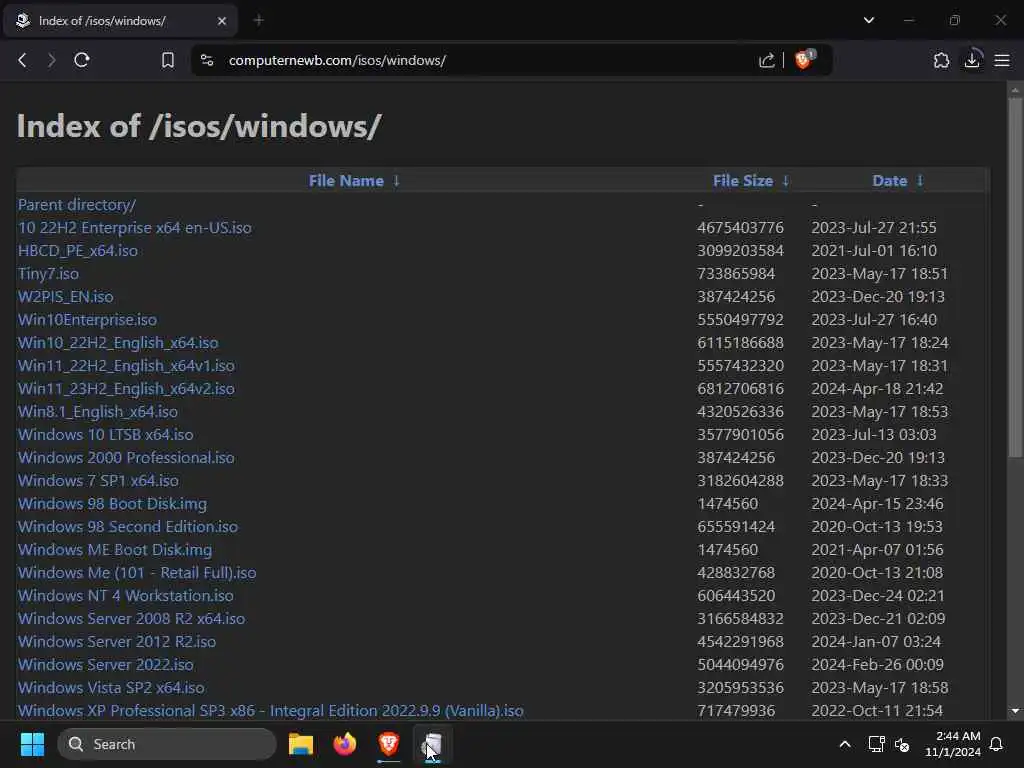This screenshot has width=1024, height=768.
Task: Go back to the previous page
Action: click(x=22, y=60)
